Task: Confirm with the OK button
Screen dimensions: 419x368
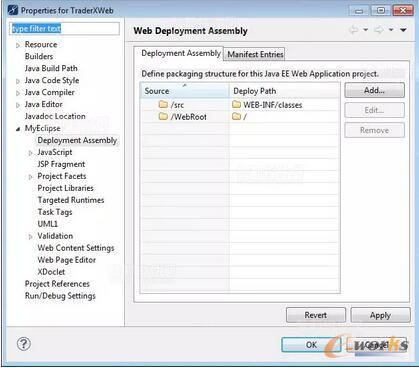Action: pyautogui.click(x=311, y=345)
